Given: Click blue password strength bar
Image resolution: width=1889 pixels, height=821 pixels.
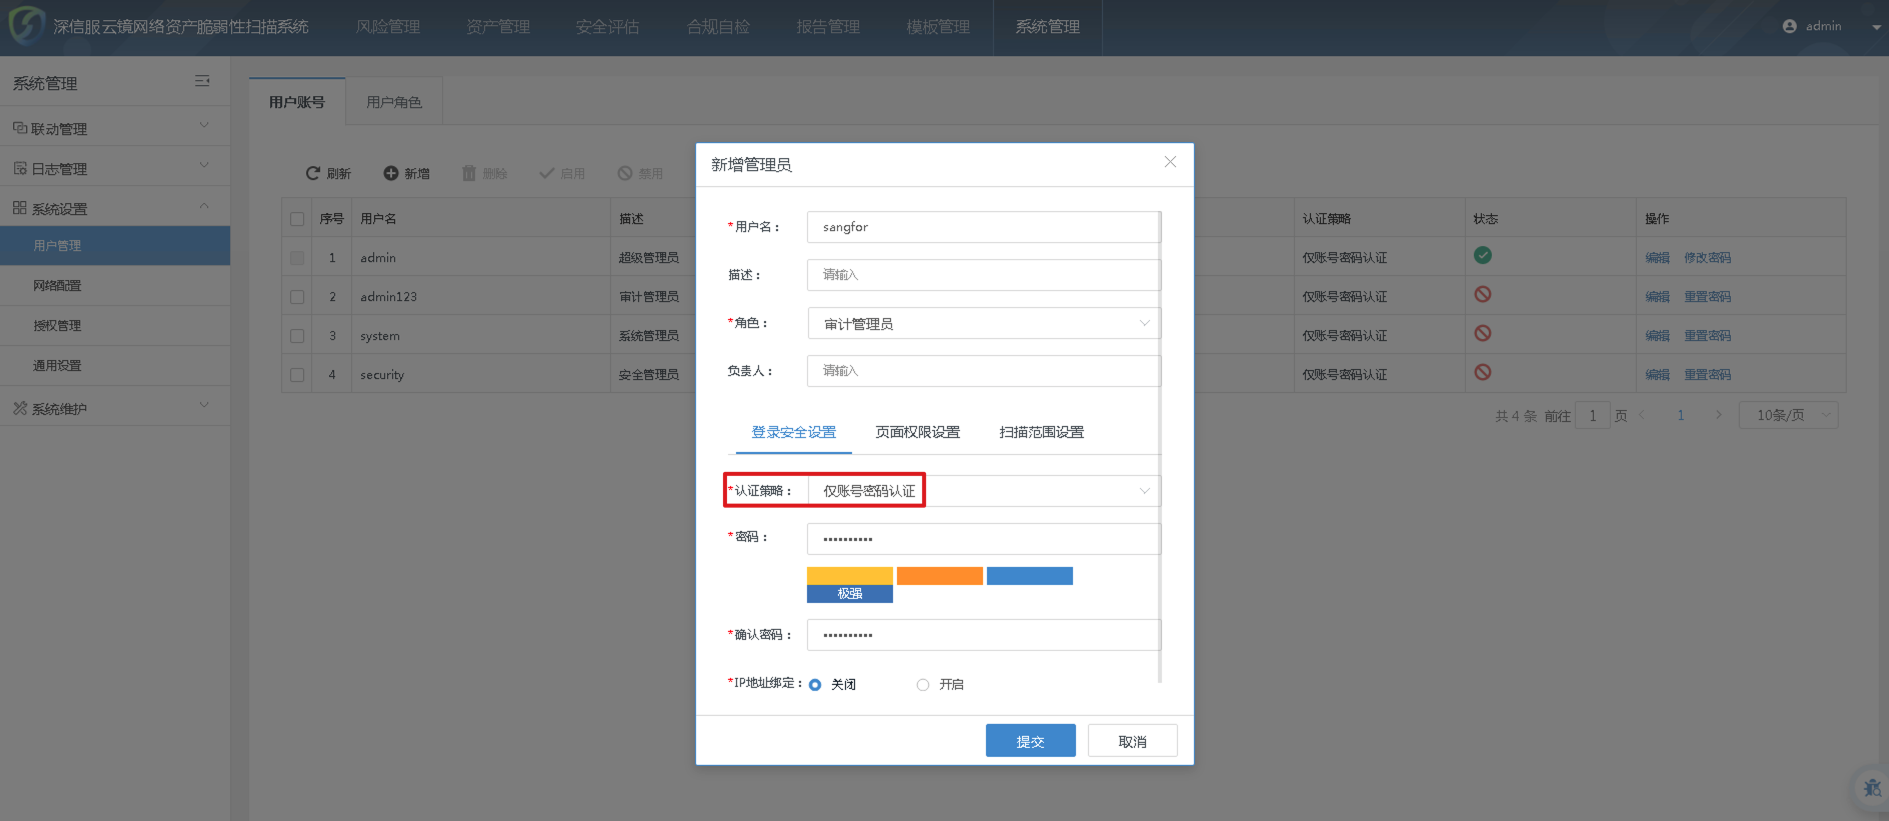Looking at the screenshot, I should (1030, 576).
